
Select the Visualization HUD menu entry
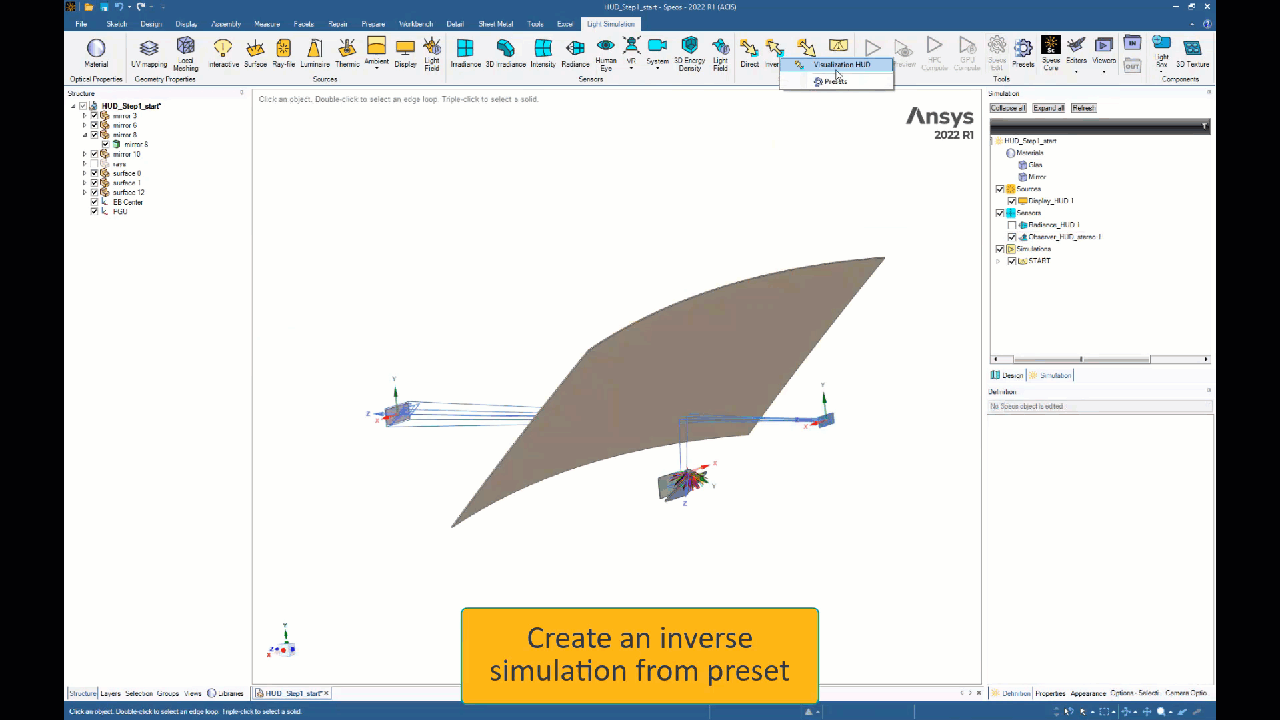836,65
